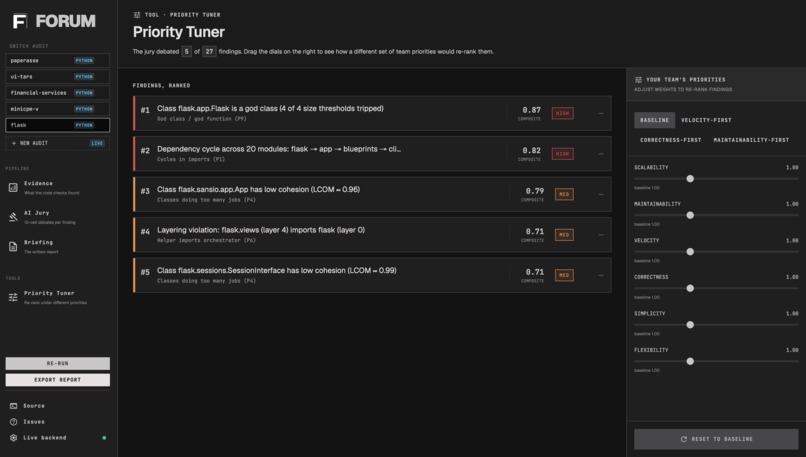Image resolution: width=806 pixels, height=457 pixels.
Task: Select the Maintainability-First preset
Action: coord(751,140)
